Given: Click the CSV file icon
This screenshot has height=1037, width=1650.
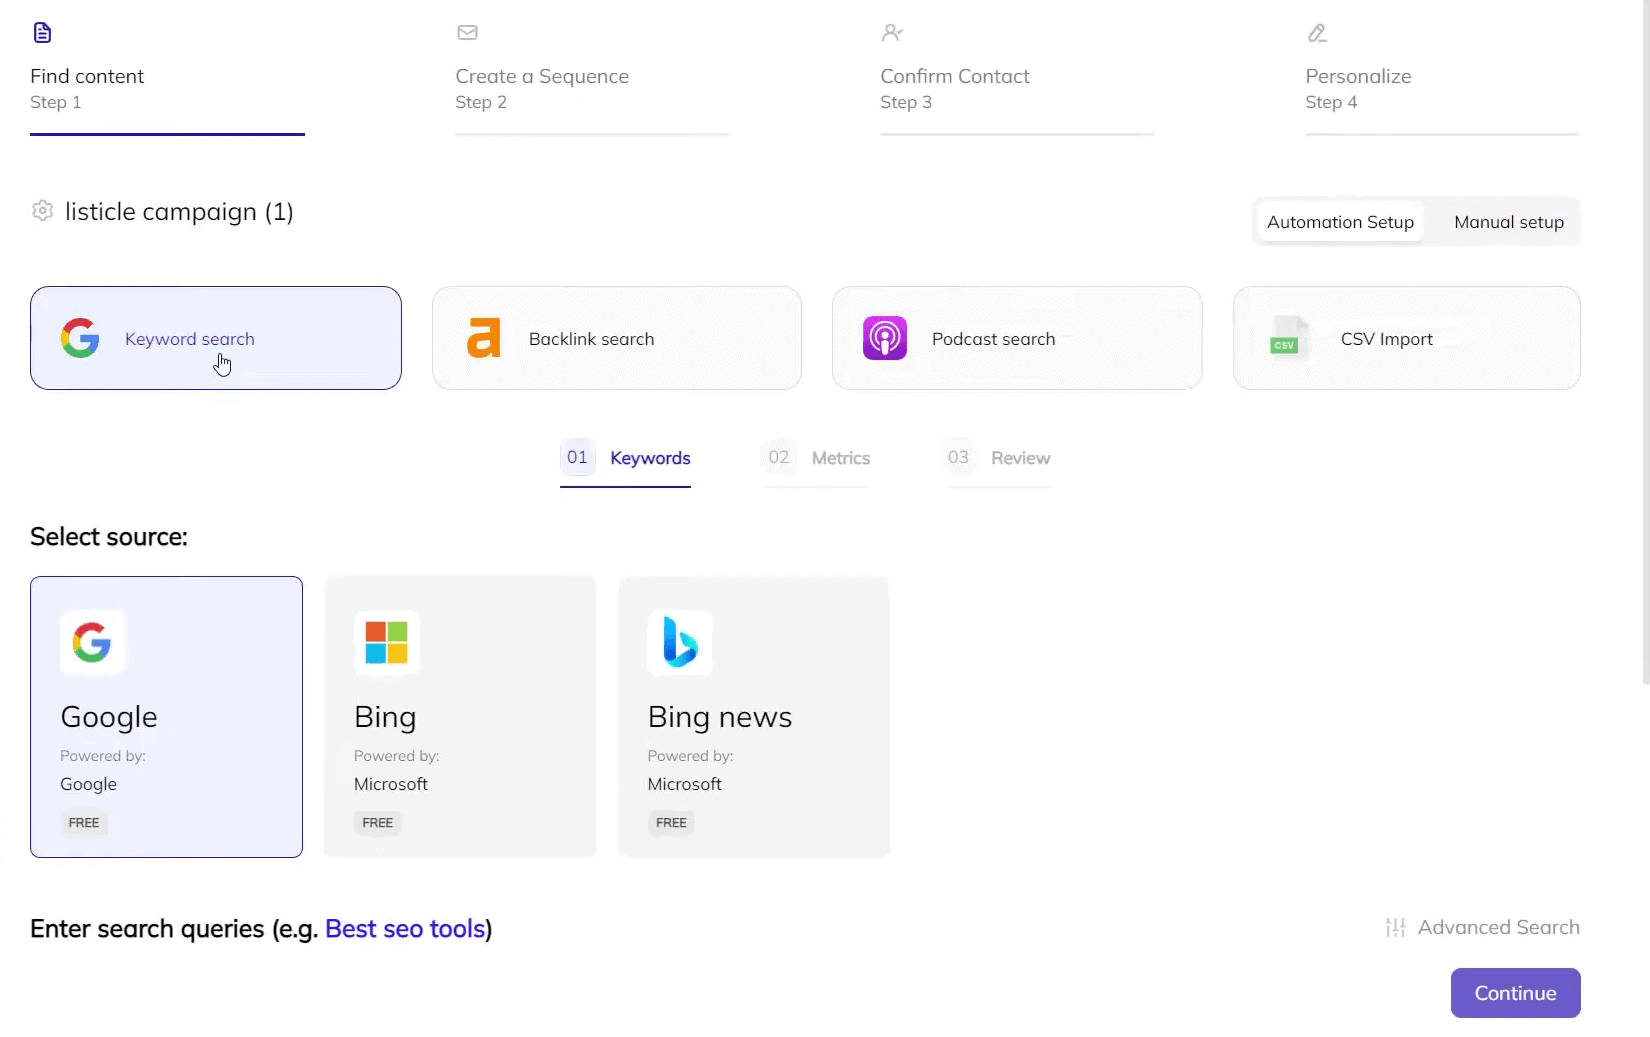Looking at the screenshot, I should click(1287, 338).
